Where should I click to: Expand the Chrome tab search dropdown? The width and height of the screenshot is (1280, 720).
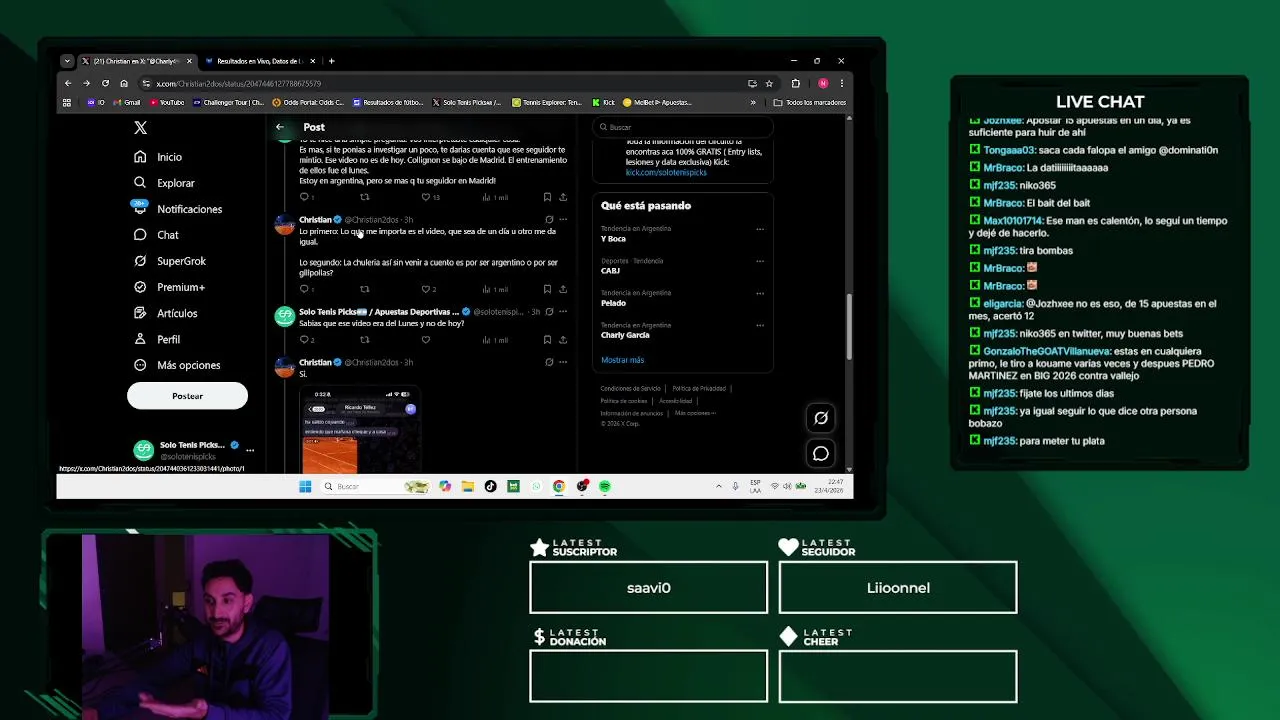click(x=67, y=61)
